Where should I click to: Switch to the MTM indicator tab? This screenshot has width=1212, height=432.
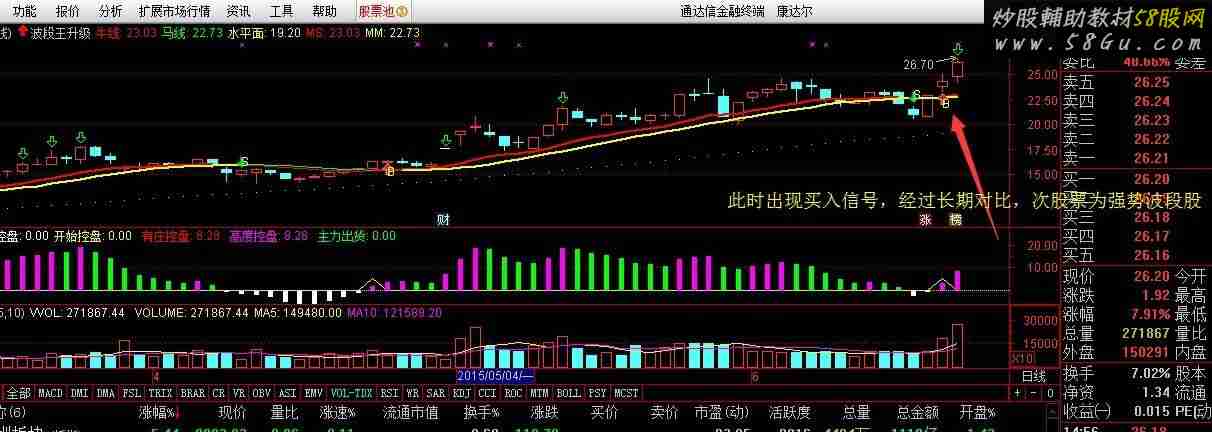point(540,393)
